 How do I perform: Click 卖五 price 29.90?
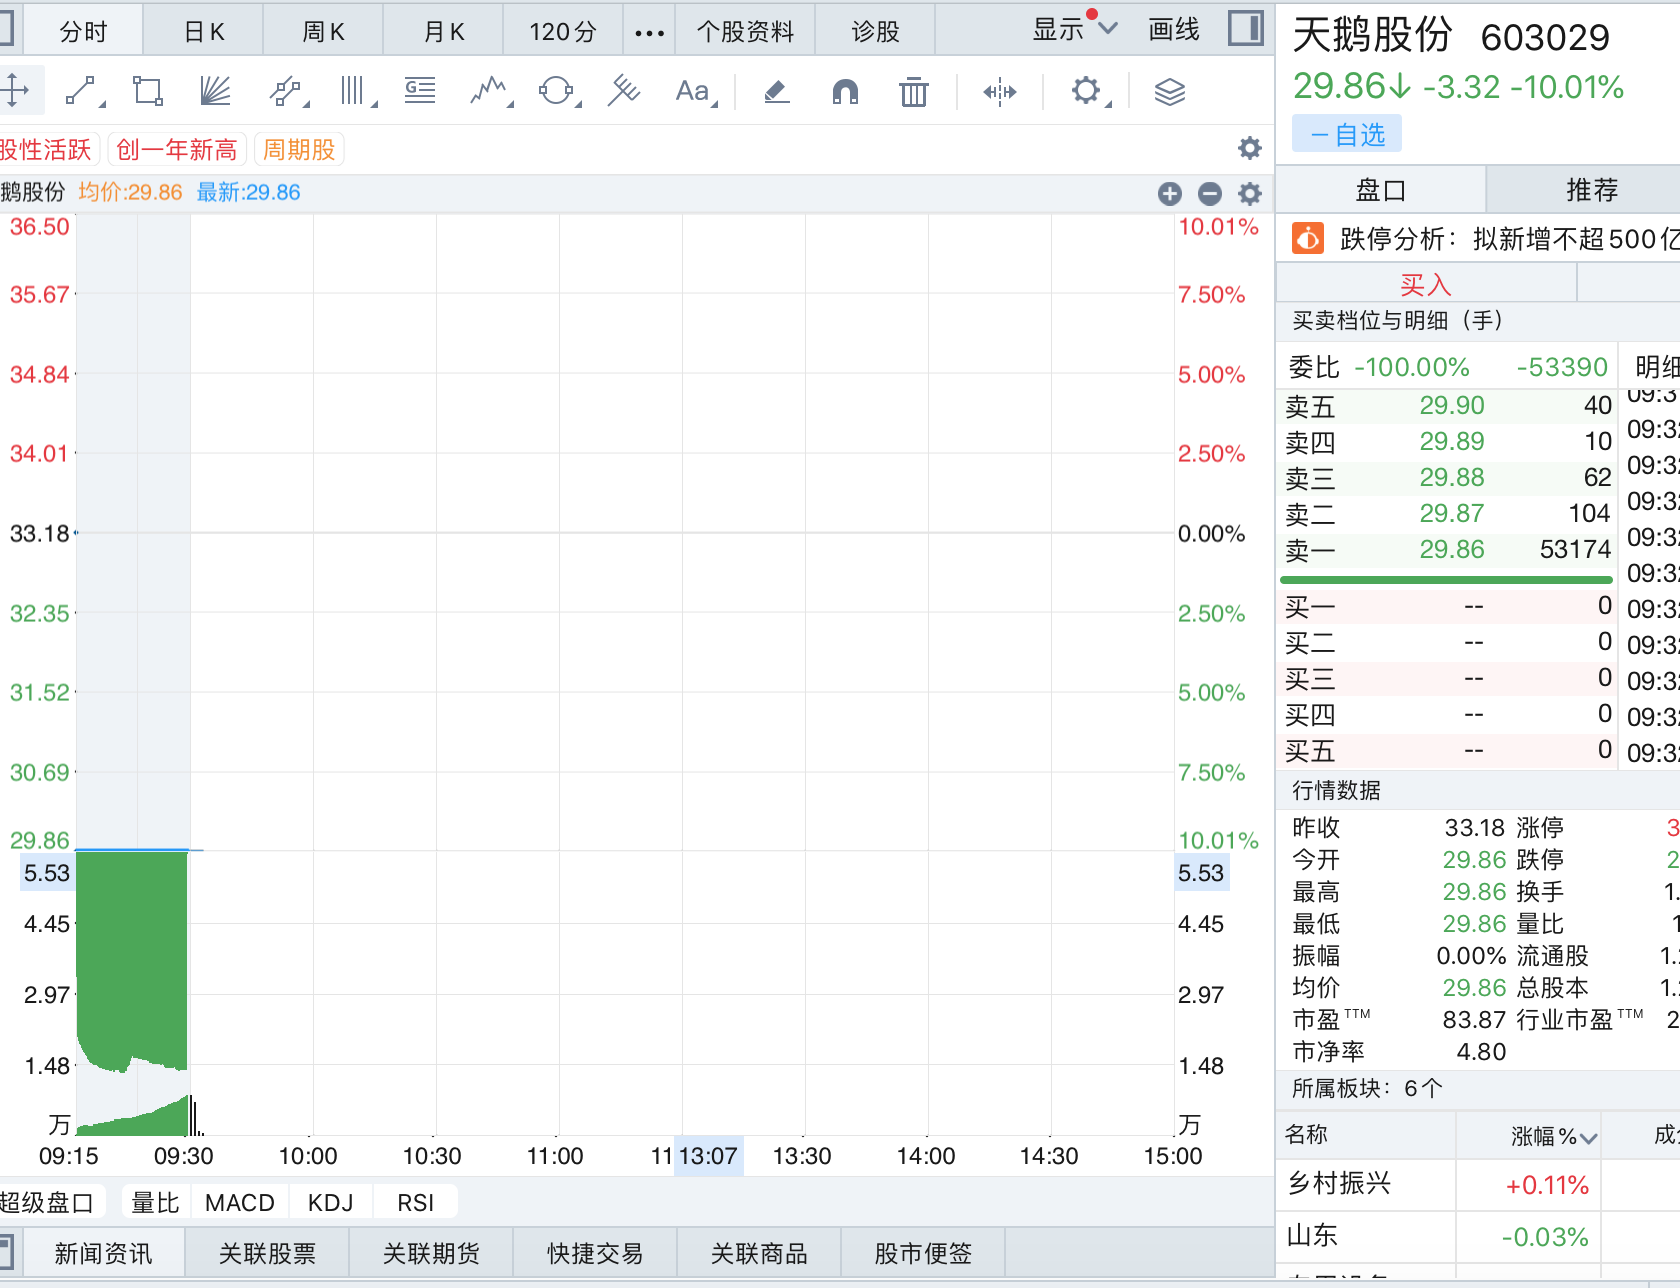[x=1452, y=405]
